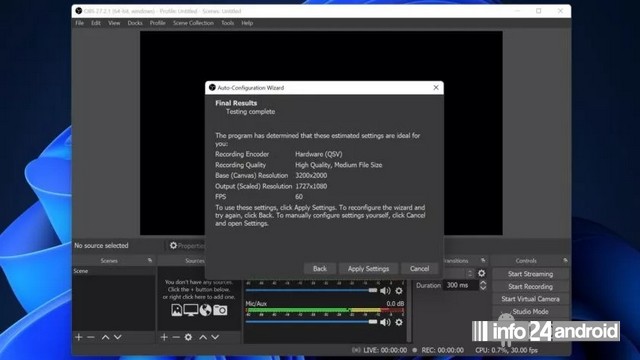
Task: Add a new scene with plus icon
Action: (x=79, y=337)
